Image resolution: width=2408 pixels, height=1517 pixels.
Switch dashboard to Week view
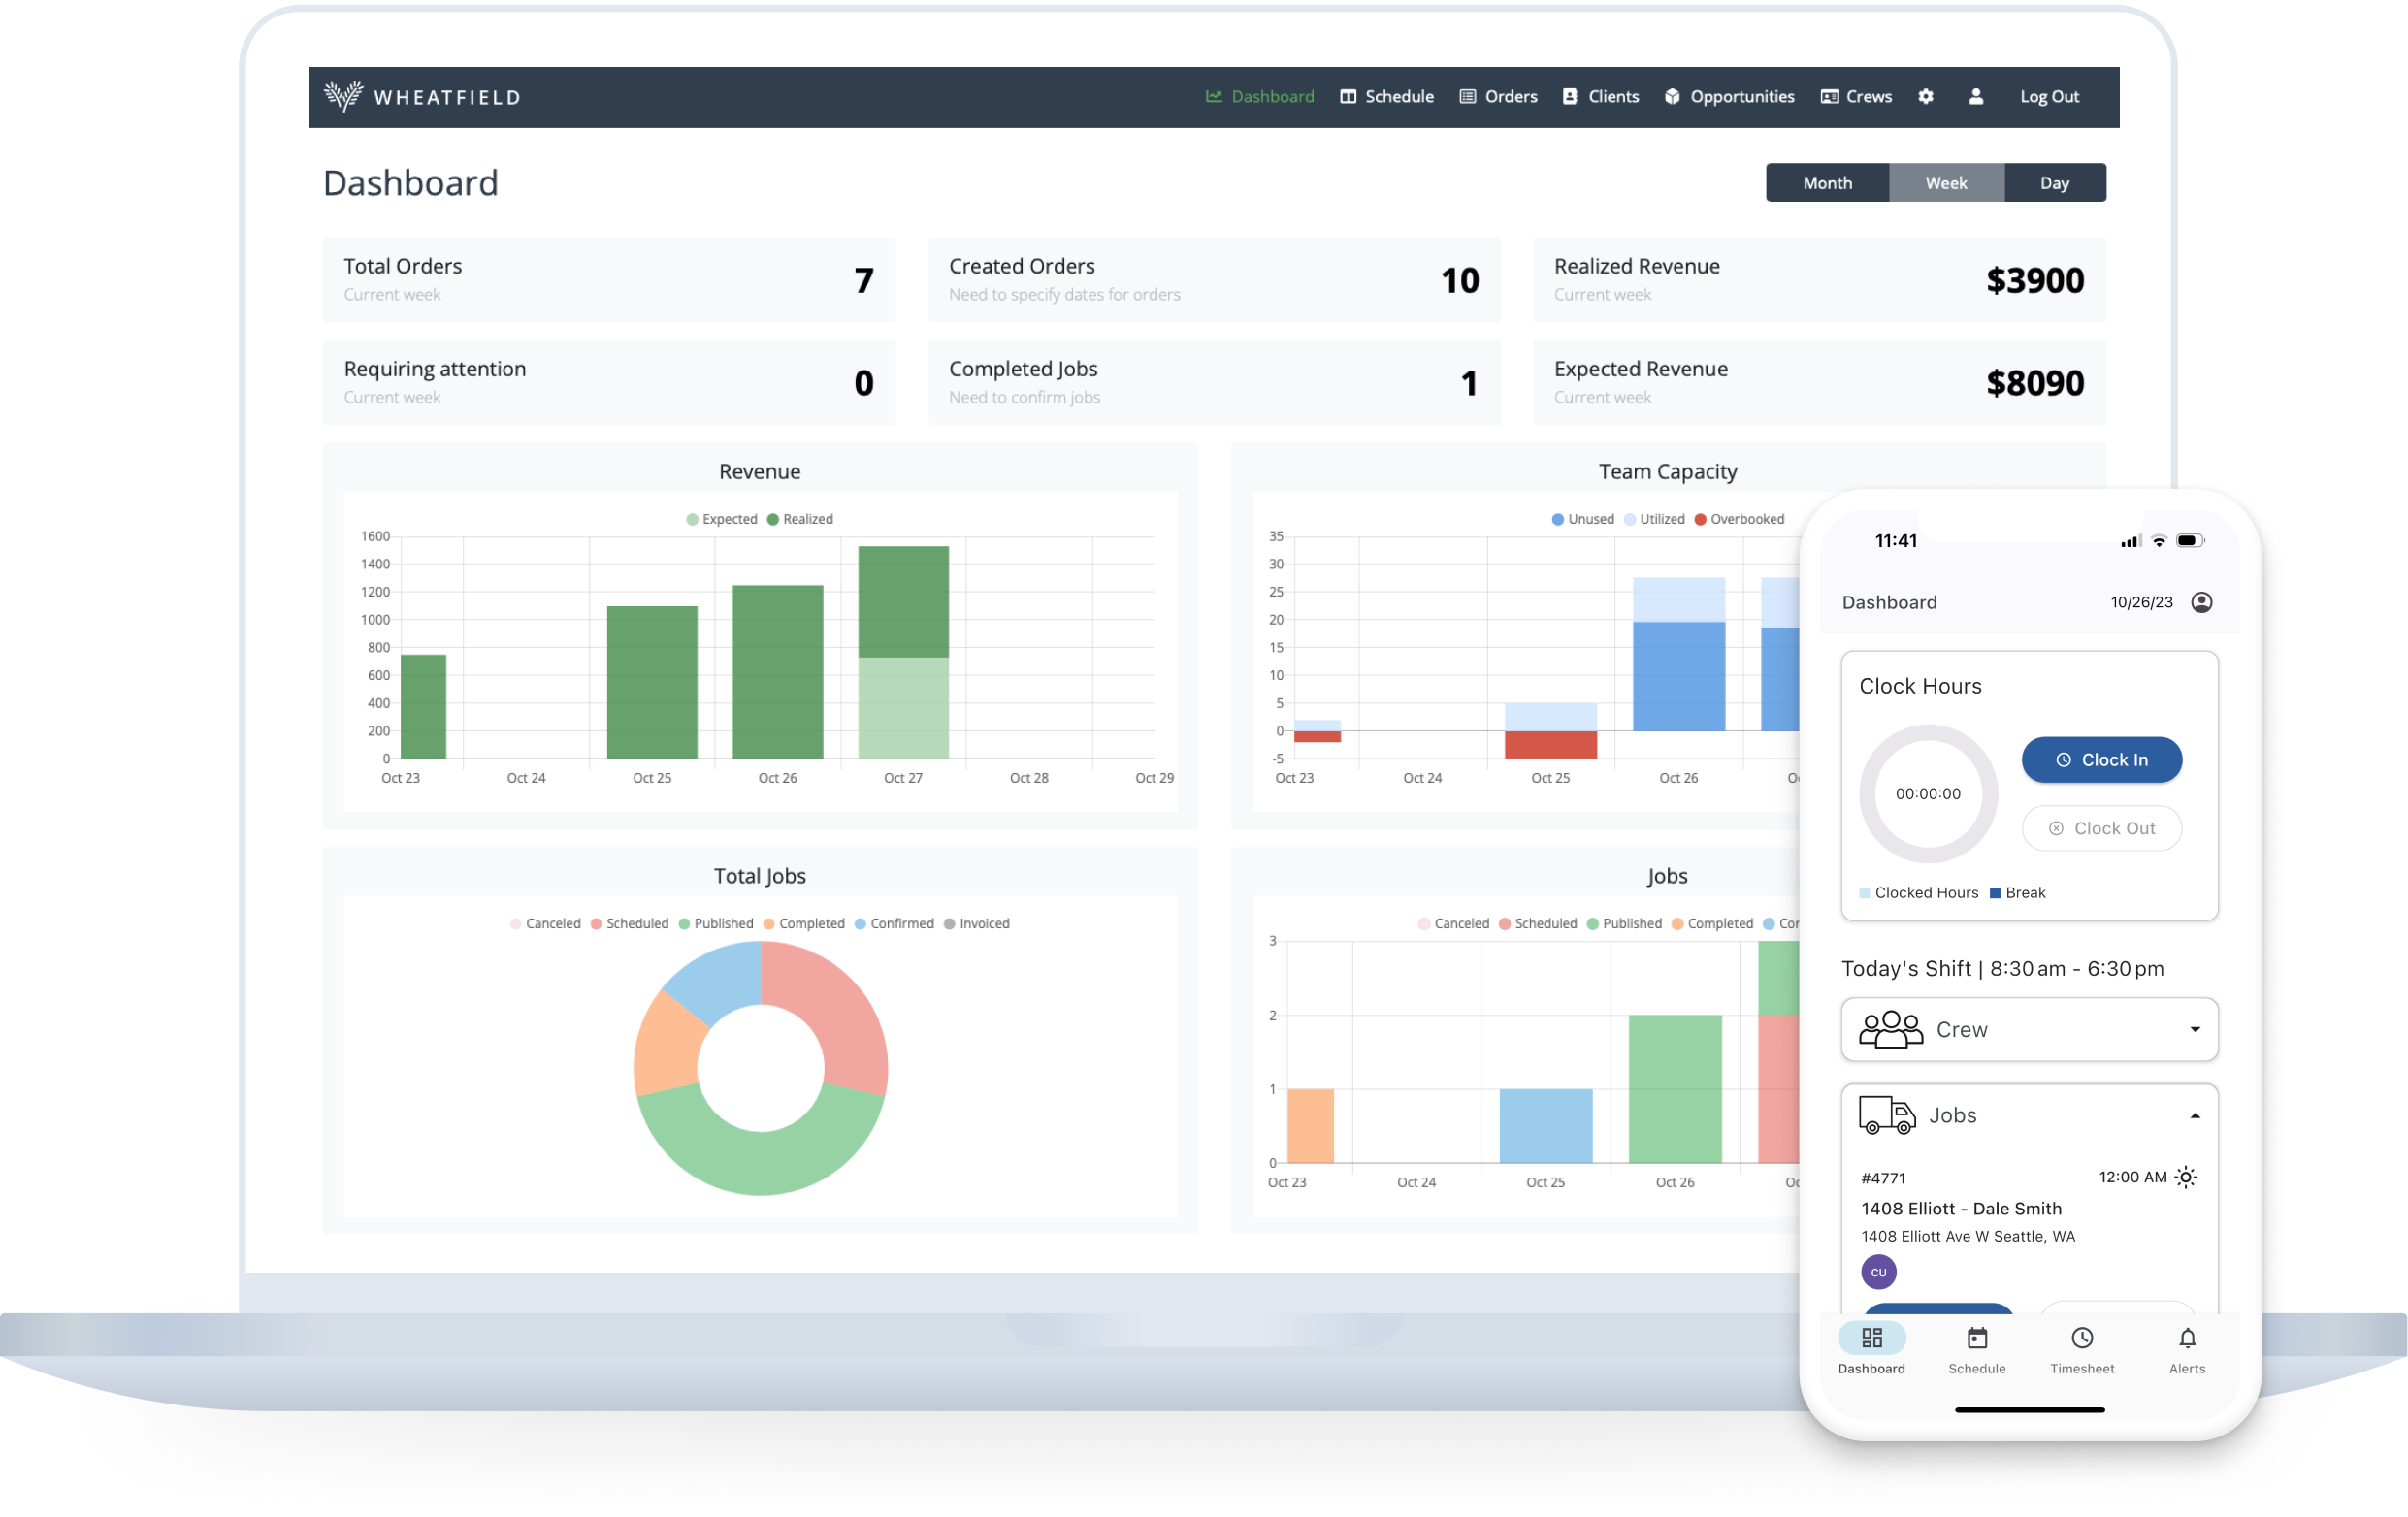tap(1946, 183)
